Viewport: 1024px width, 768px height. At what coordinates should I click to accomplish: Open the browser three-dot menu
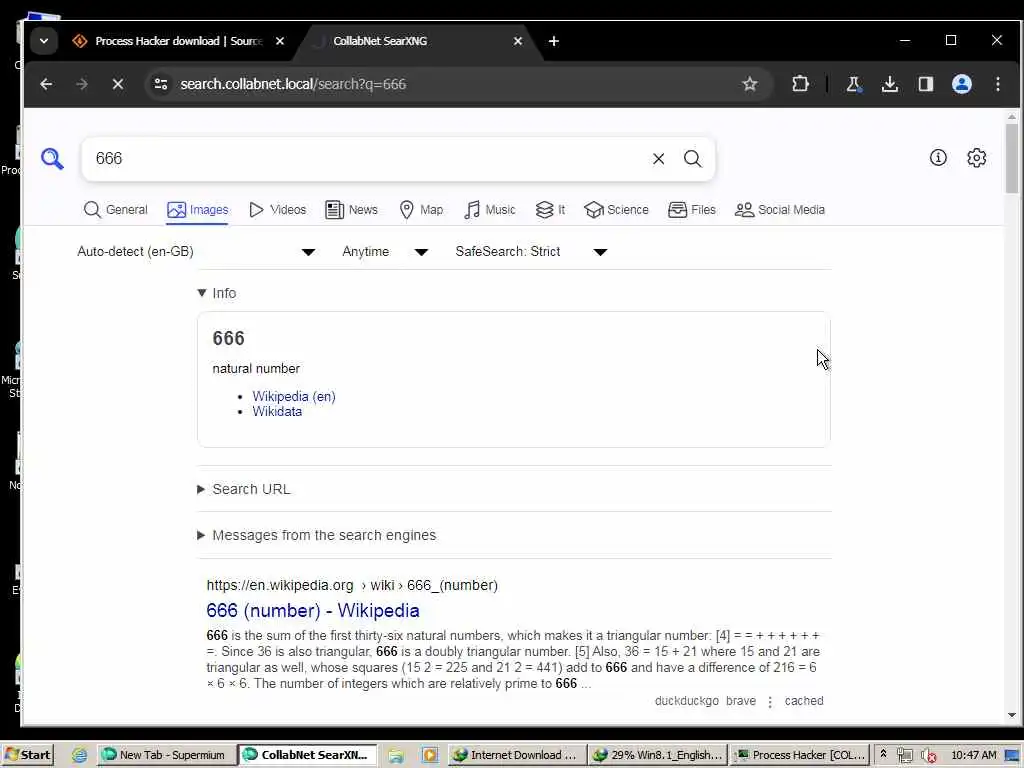click(x=997, y=84)
